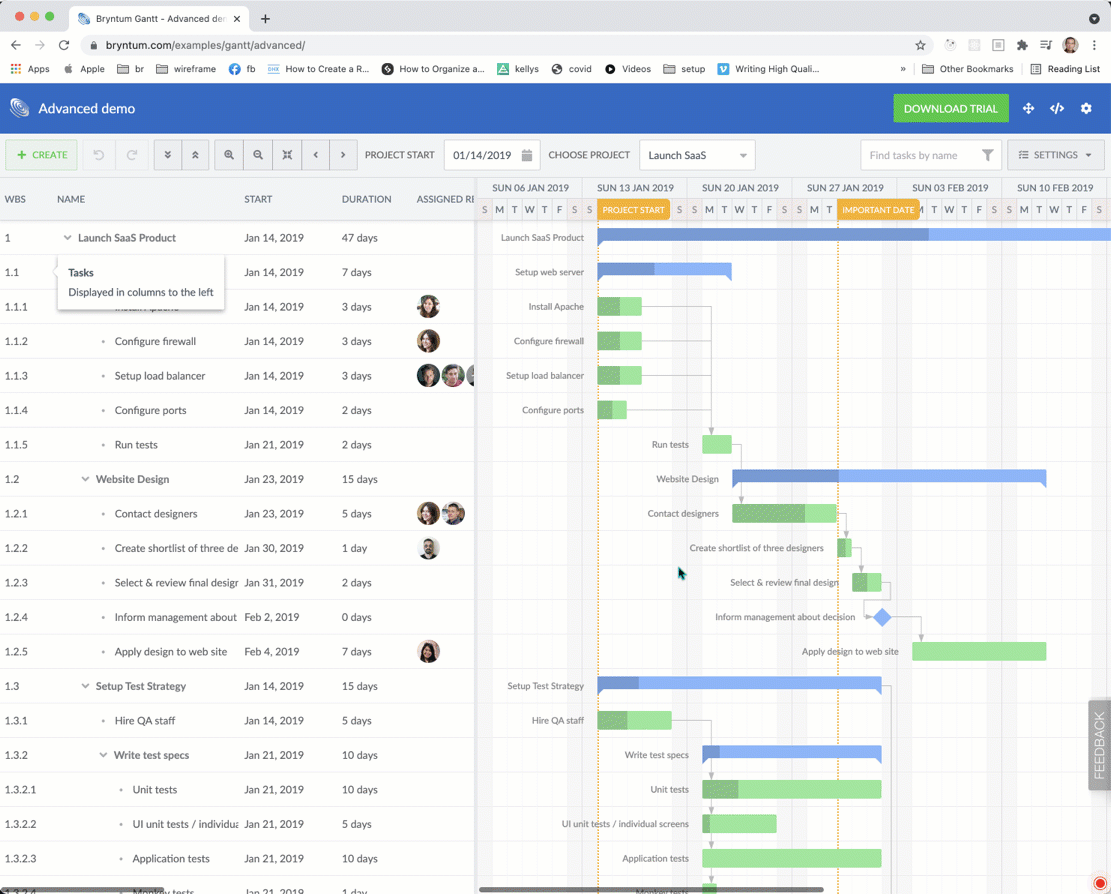
Task: Click the Assigned Resources column header
Action: pyautogui.click(x=445, y=199)
